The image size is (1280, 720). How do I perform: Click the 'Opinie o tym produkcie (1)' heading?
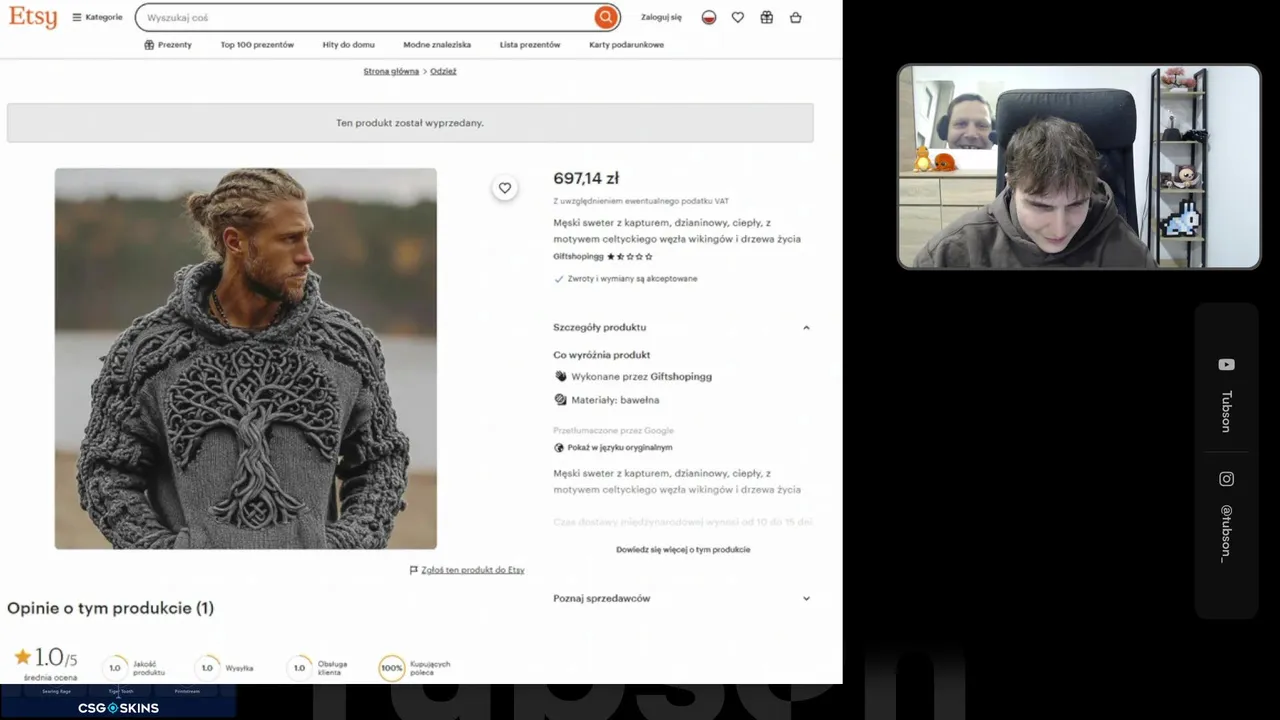coord(110,608)
